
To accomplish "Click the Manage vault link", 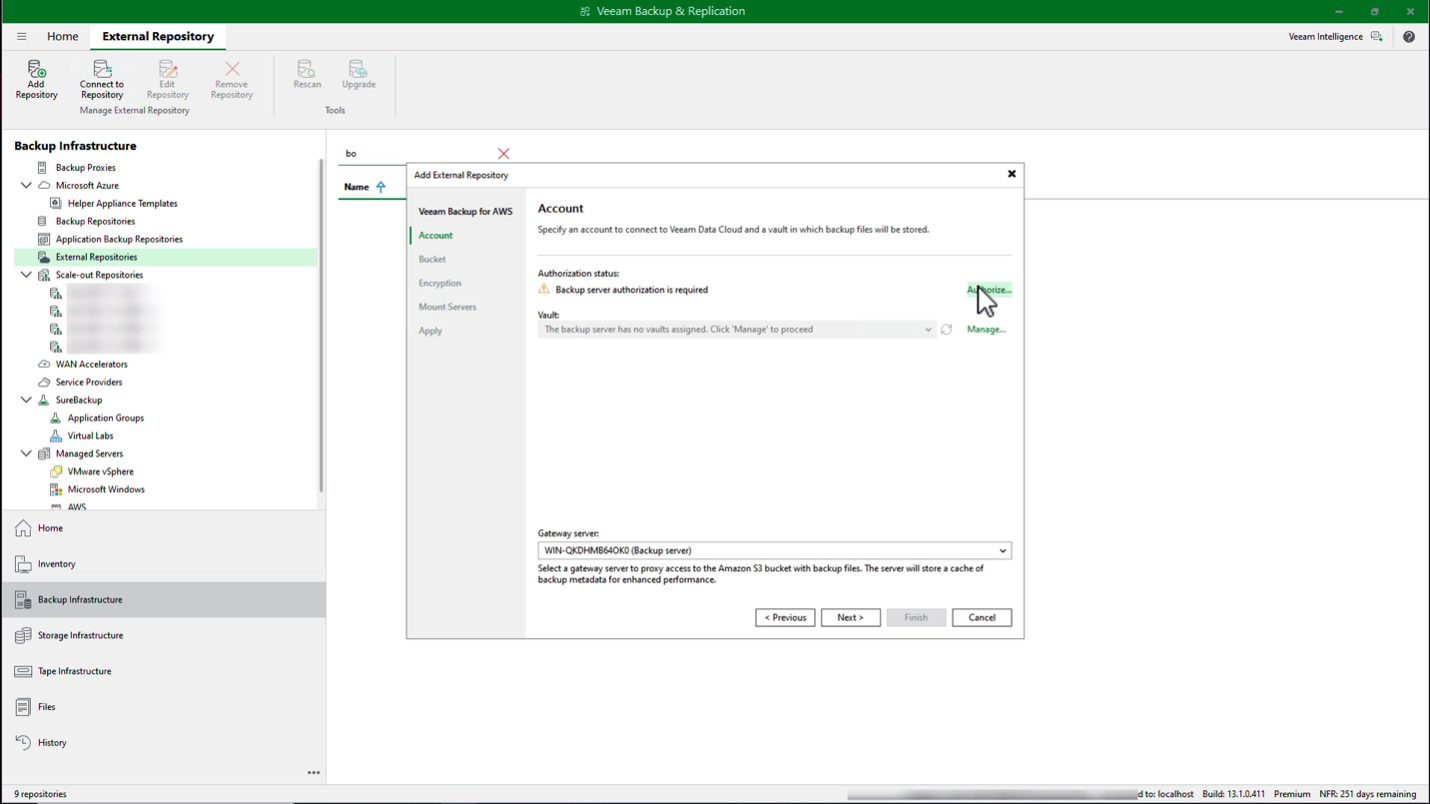I will coord(986,329).
